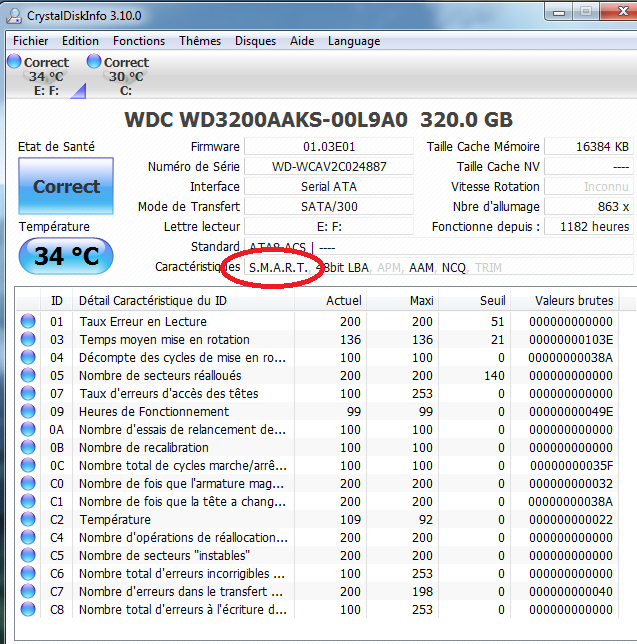Click the Seuil column header
The image size is (637, 644).
474,301
